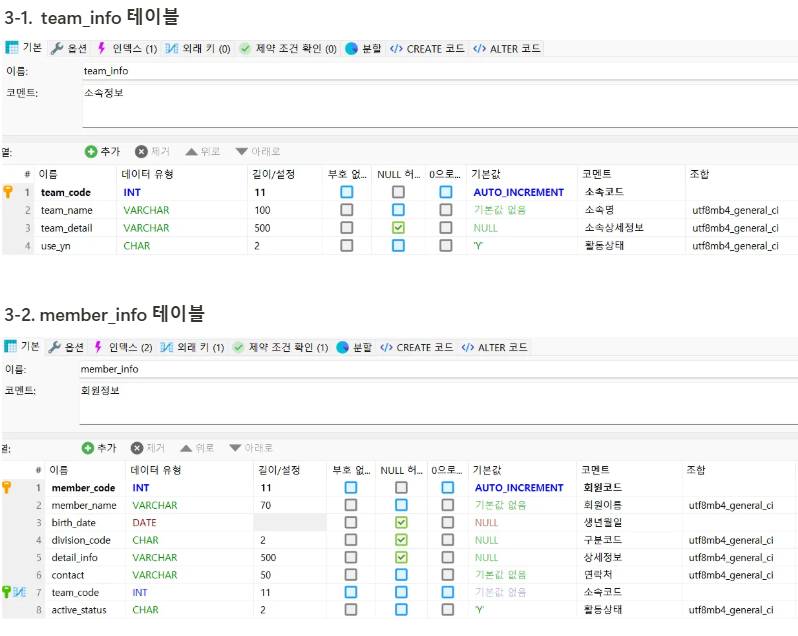Click the green 추가 plus icon in member_info
The height and width of the screenshot is (636, 798).
(x=88, y=448)
